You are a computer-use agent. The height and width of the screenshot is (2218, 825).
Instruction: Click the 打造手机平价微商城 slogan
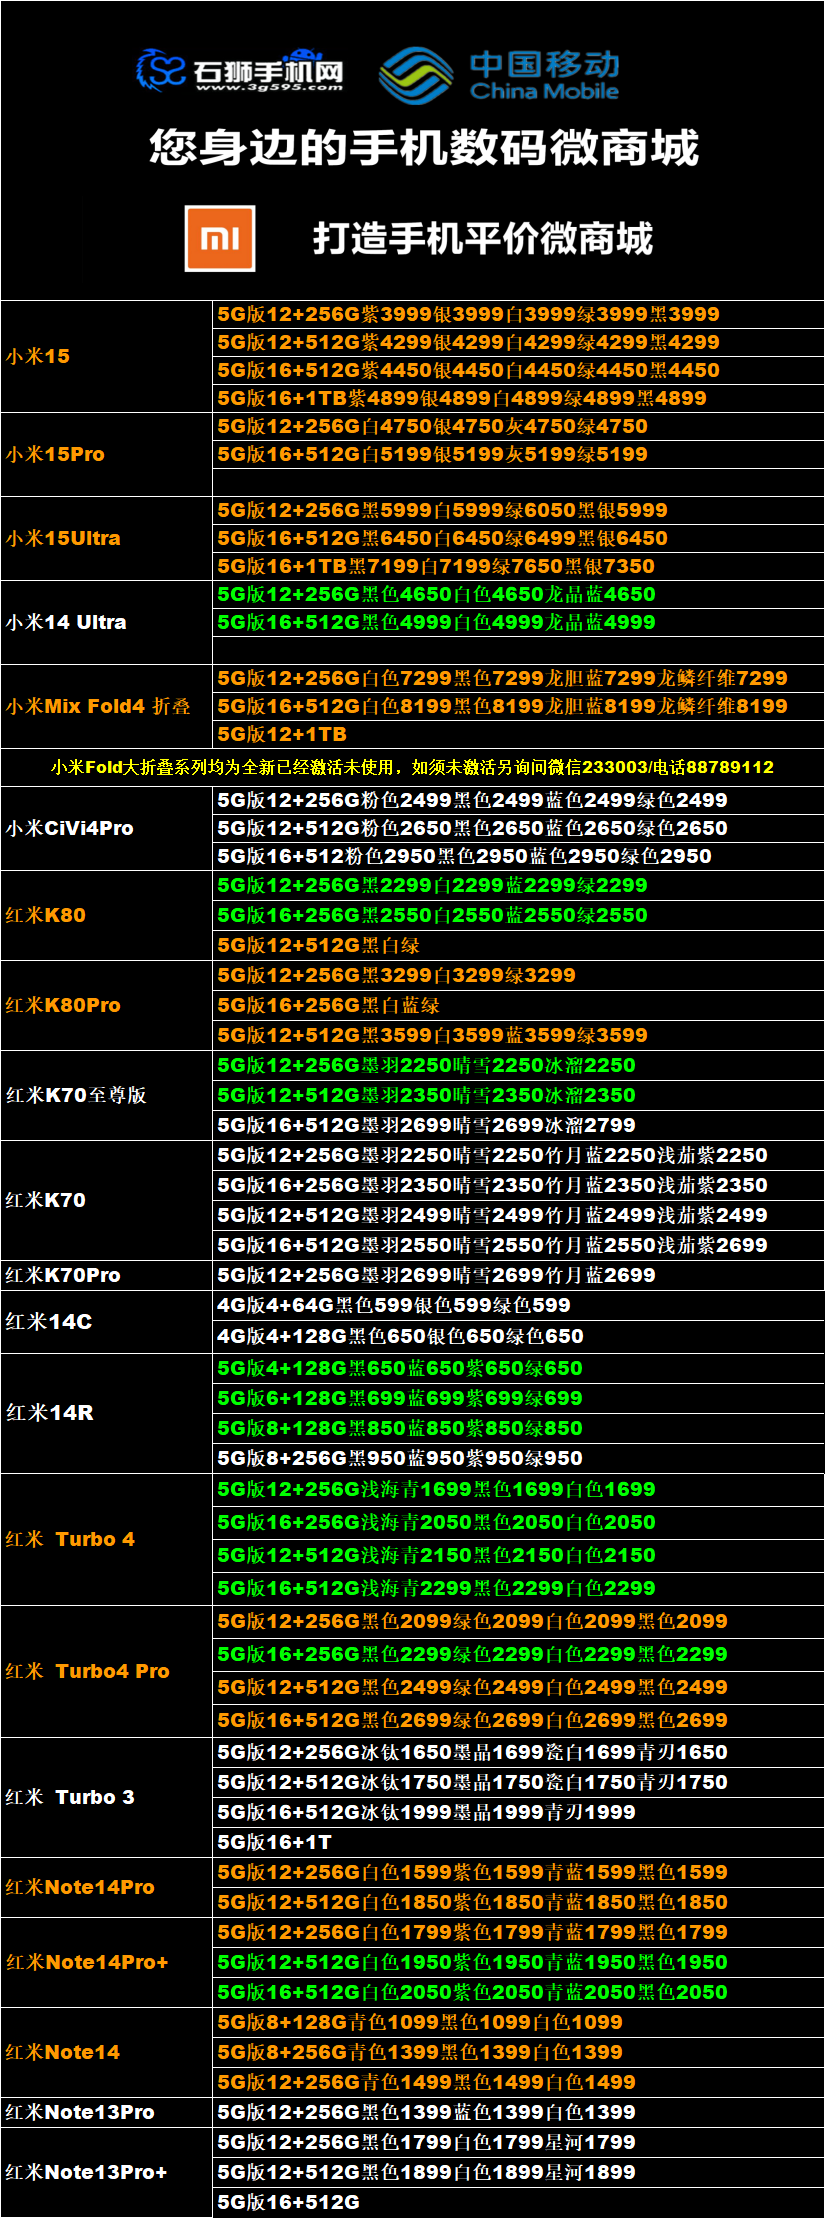point(483,238)
